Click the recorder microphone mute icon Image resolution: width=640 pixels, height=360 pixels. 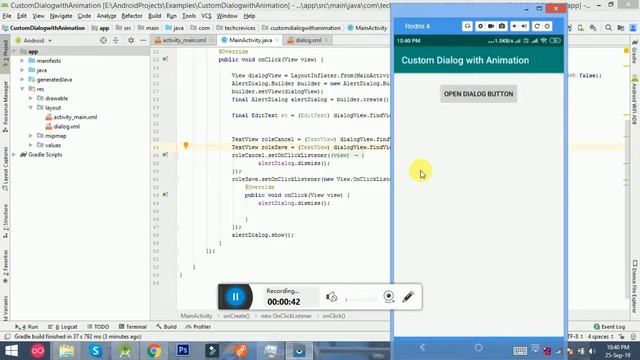331,297
